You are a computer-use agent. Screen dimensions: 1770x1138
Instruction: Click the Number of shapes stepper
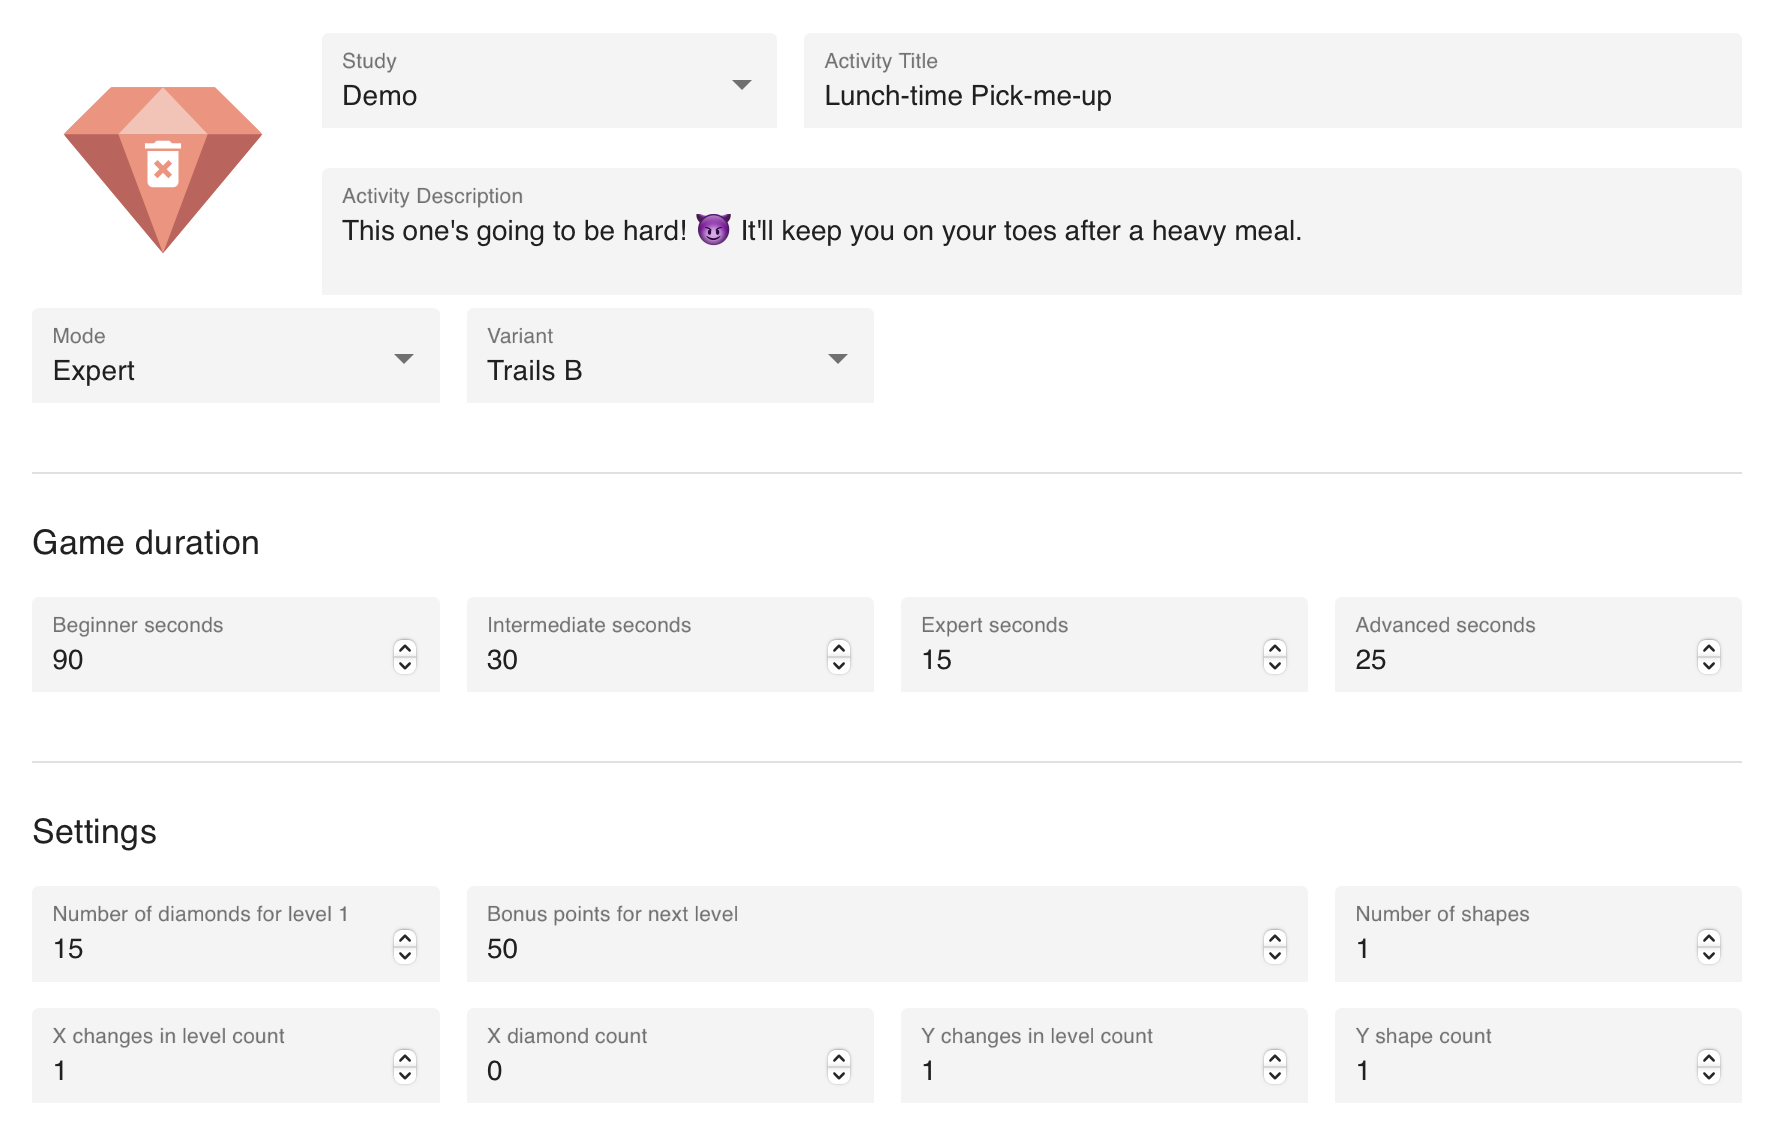coord(1709,946)
